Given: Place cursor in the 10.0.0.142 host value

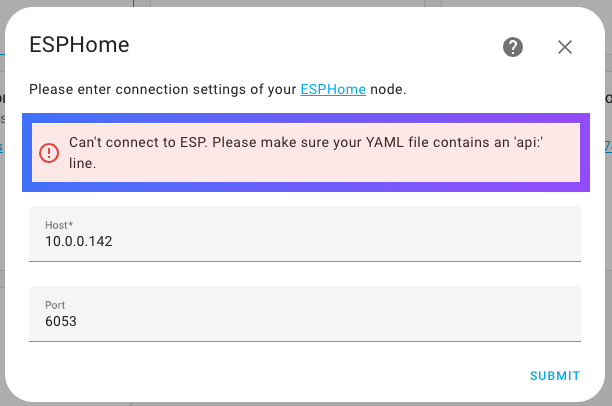Looking at the screenshot, I should coord(79,241).
